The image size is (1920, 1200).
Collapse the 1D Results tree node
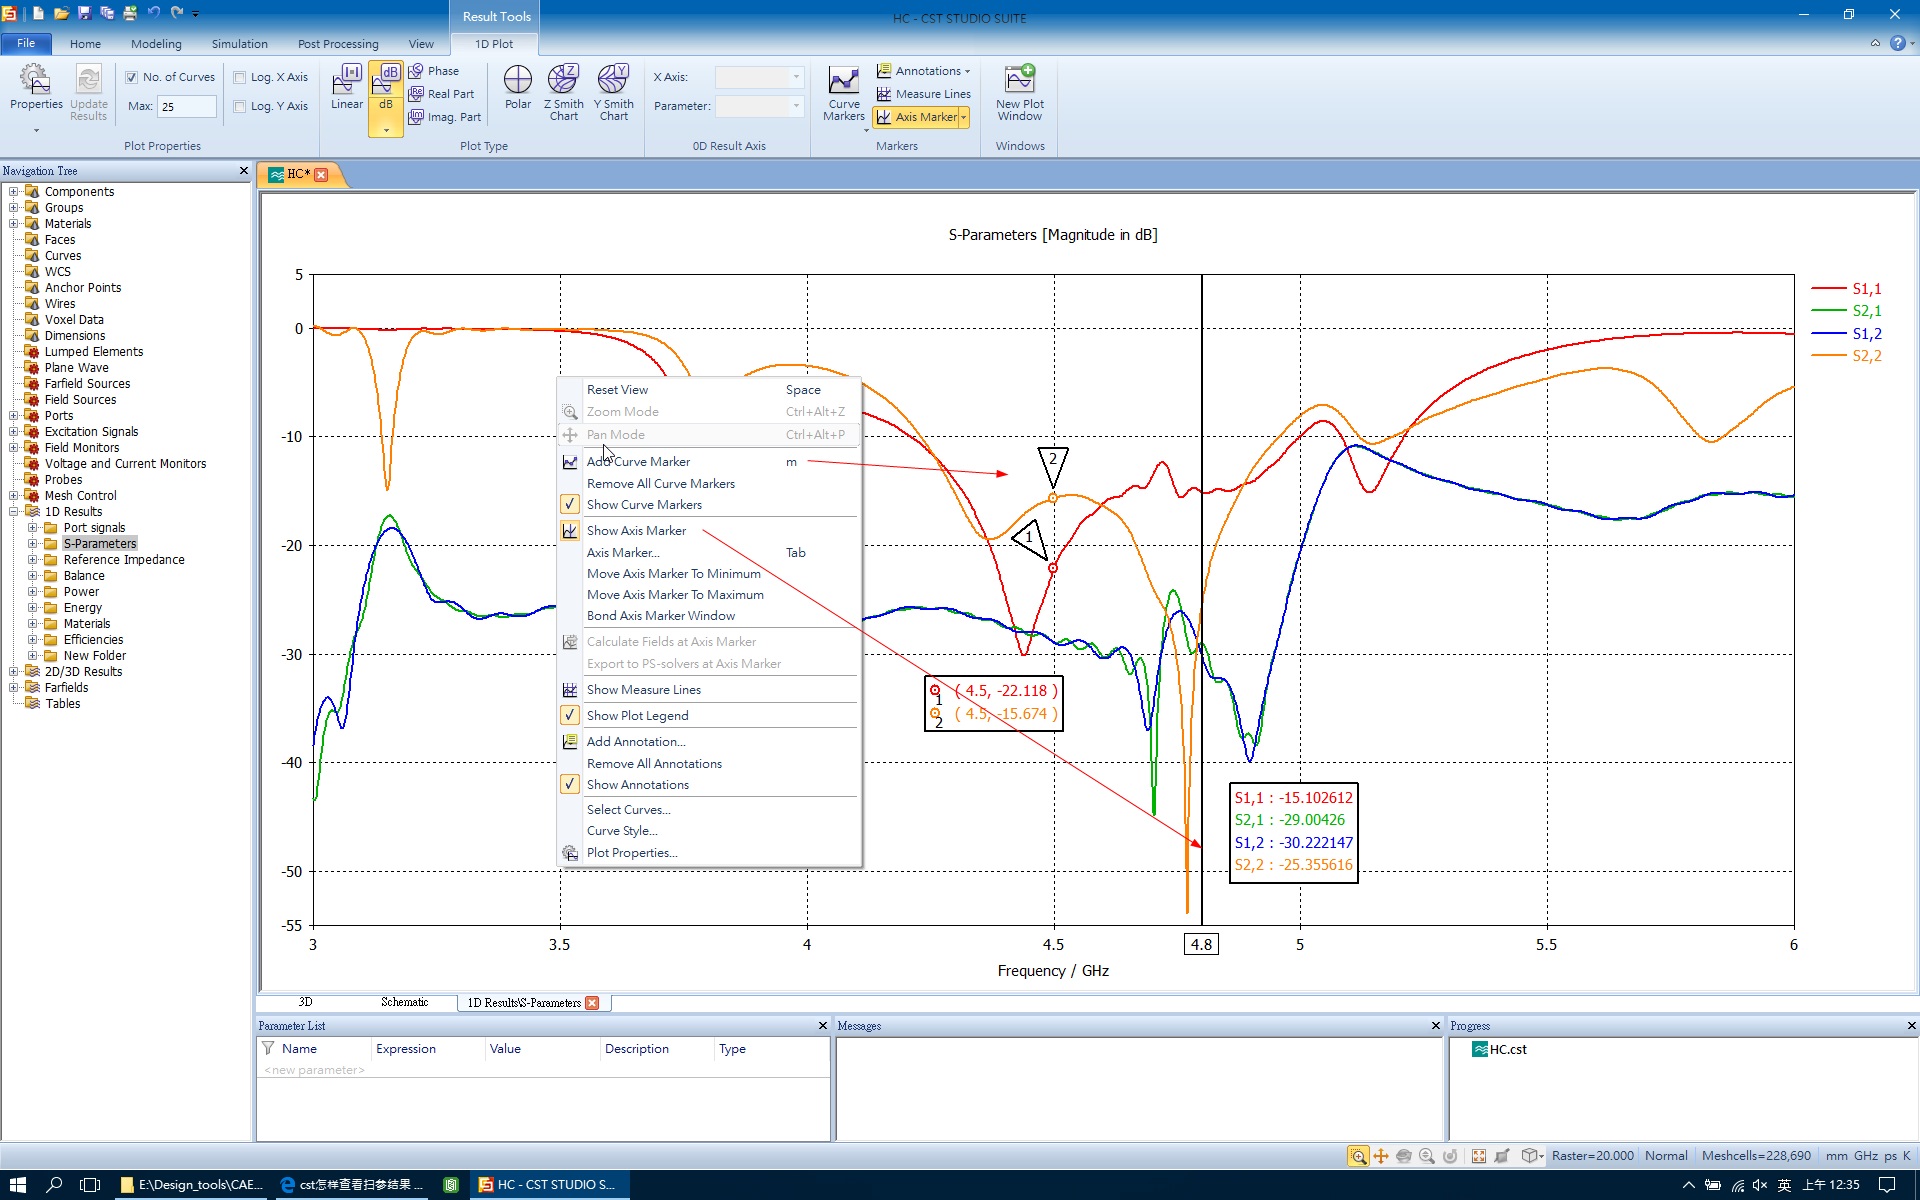[x=14, y=512]
